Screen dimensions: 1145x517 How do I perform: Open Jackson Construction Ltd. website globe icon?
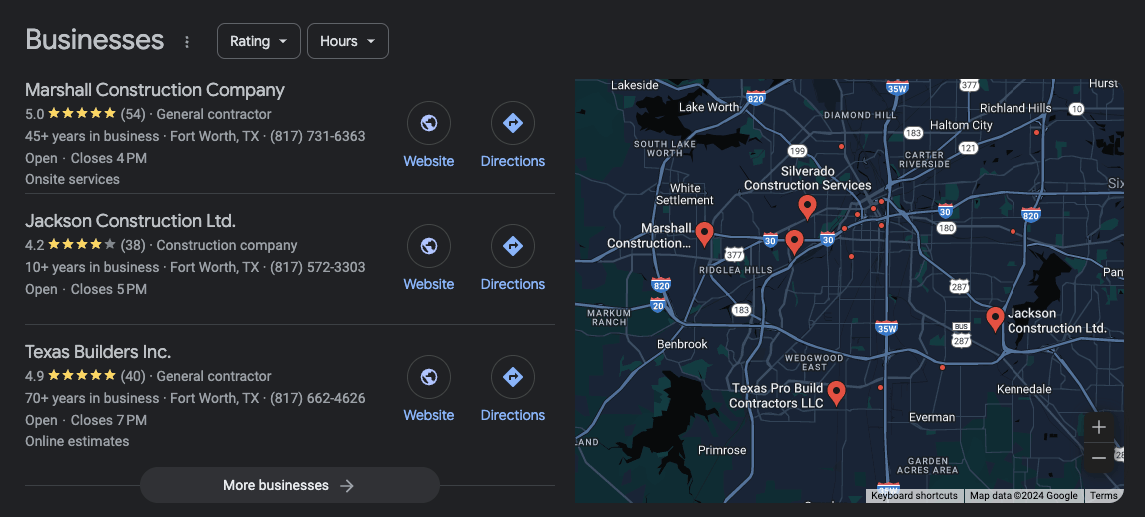(429, 246)
